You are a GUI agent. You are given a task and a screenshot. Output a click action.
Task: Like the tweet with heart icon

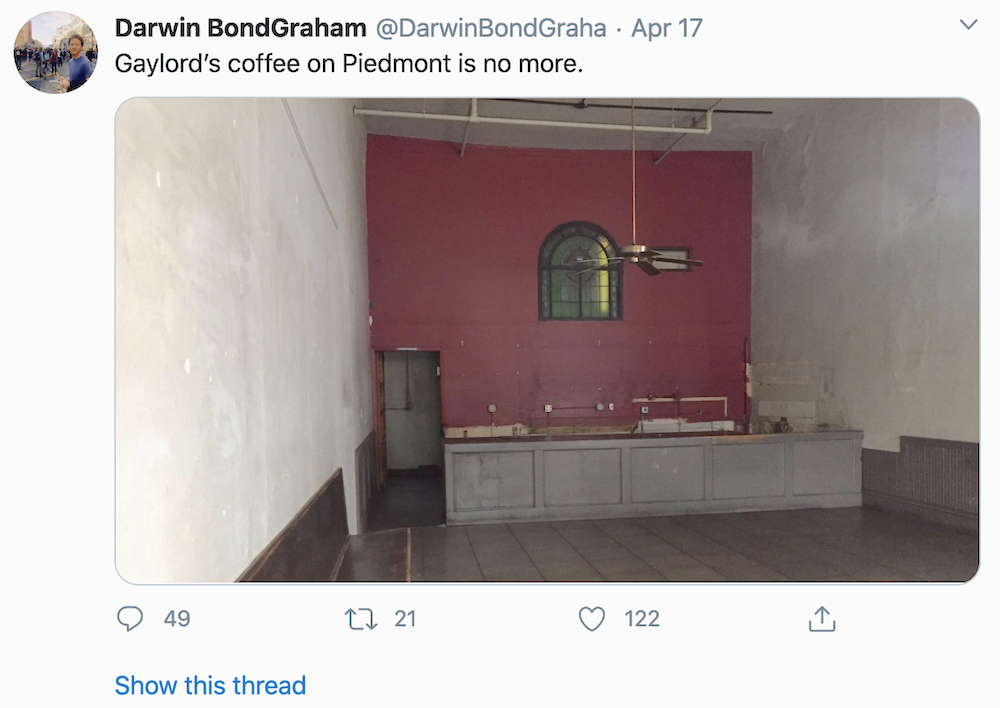[592, 619]
